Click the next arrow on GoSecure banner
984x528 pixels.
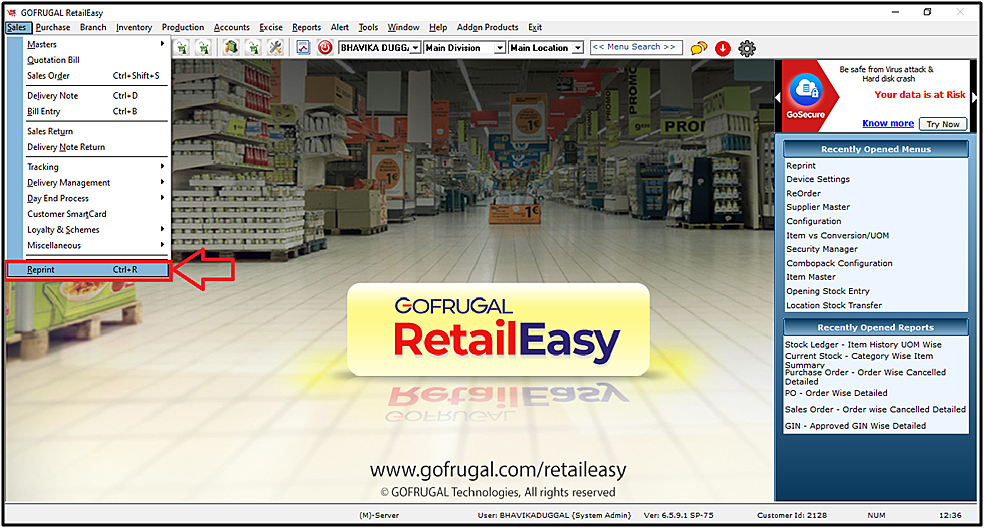974,97
